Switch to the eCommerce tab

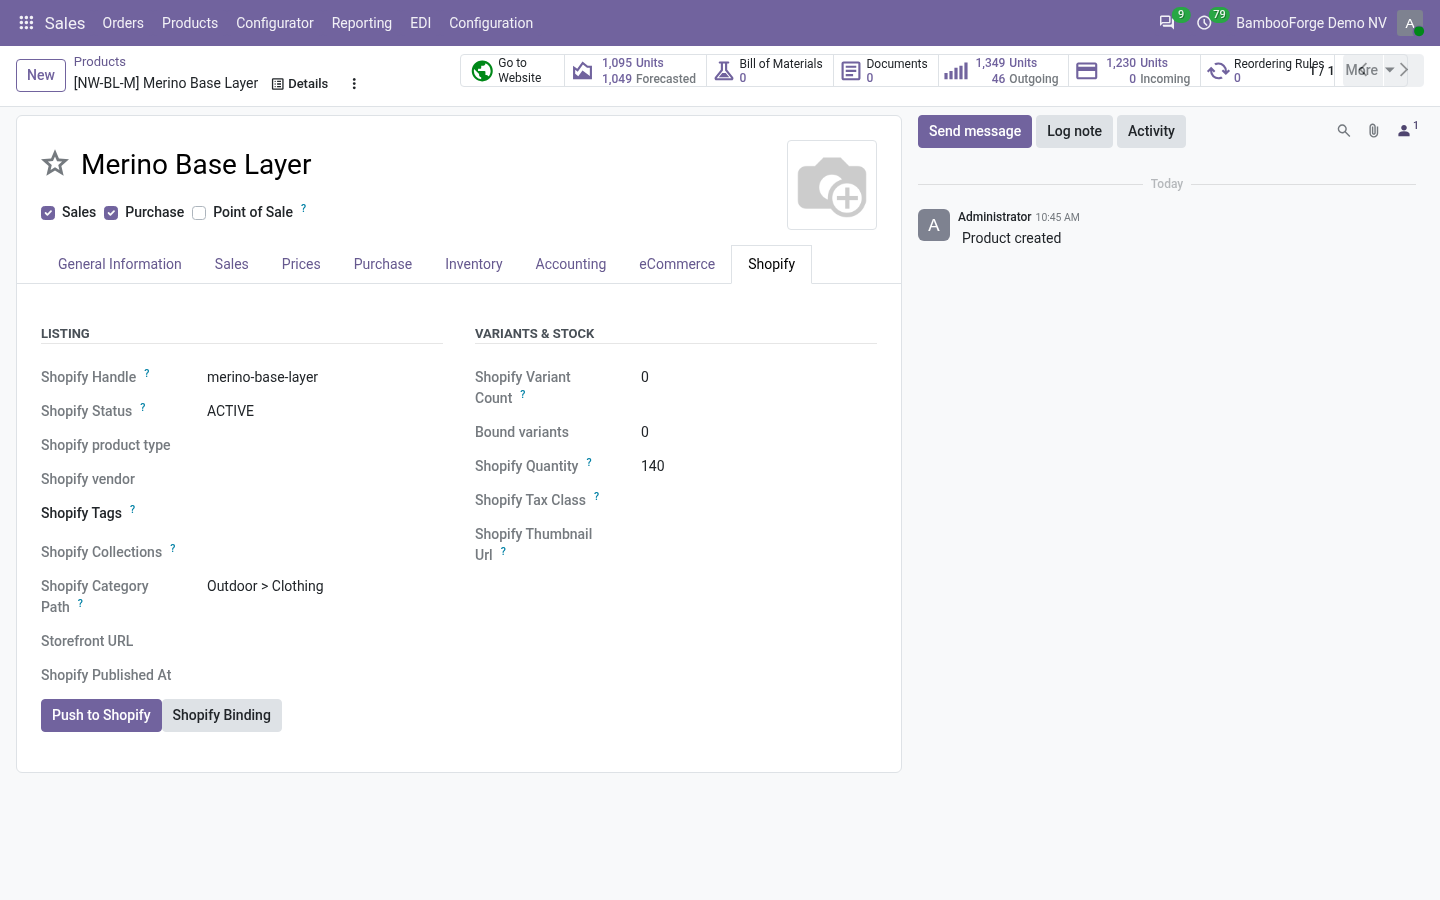pos(677,264)
